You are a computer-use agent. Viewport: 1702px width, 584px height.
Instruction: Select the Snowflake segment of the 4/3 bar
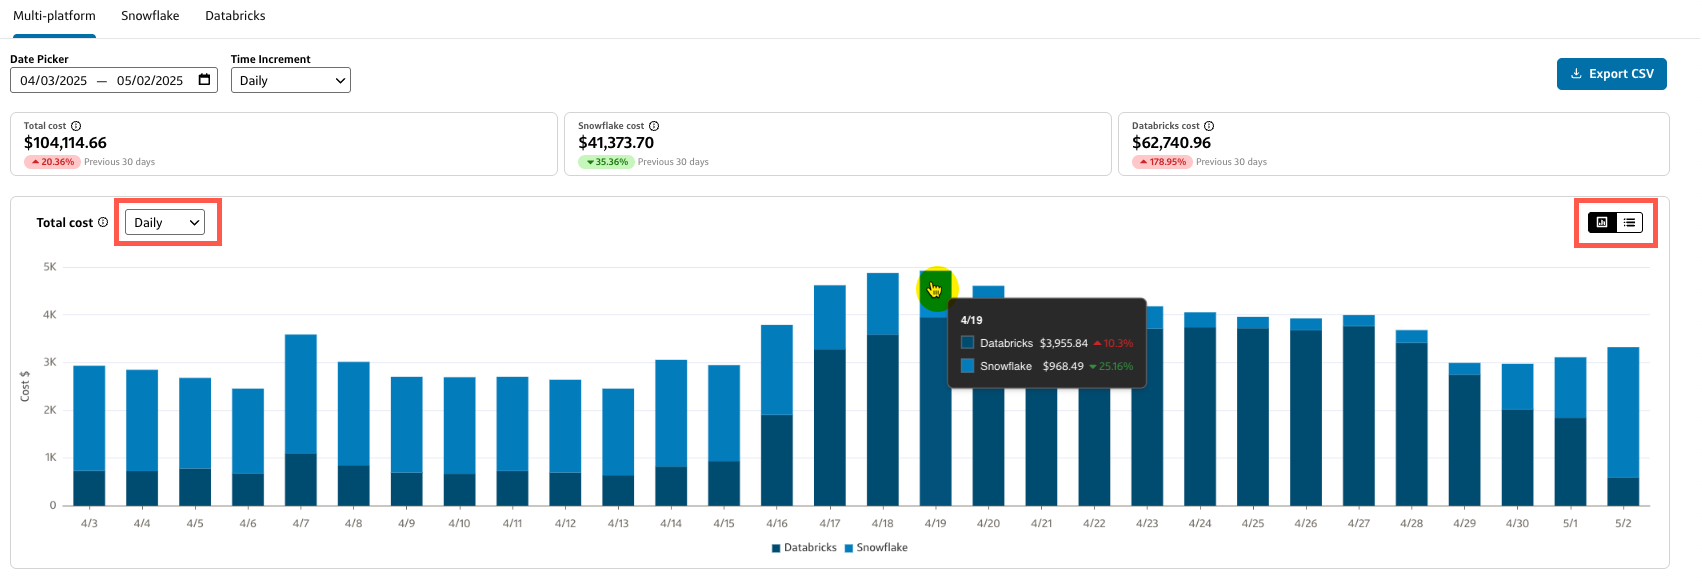tap(89, 418)
